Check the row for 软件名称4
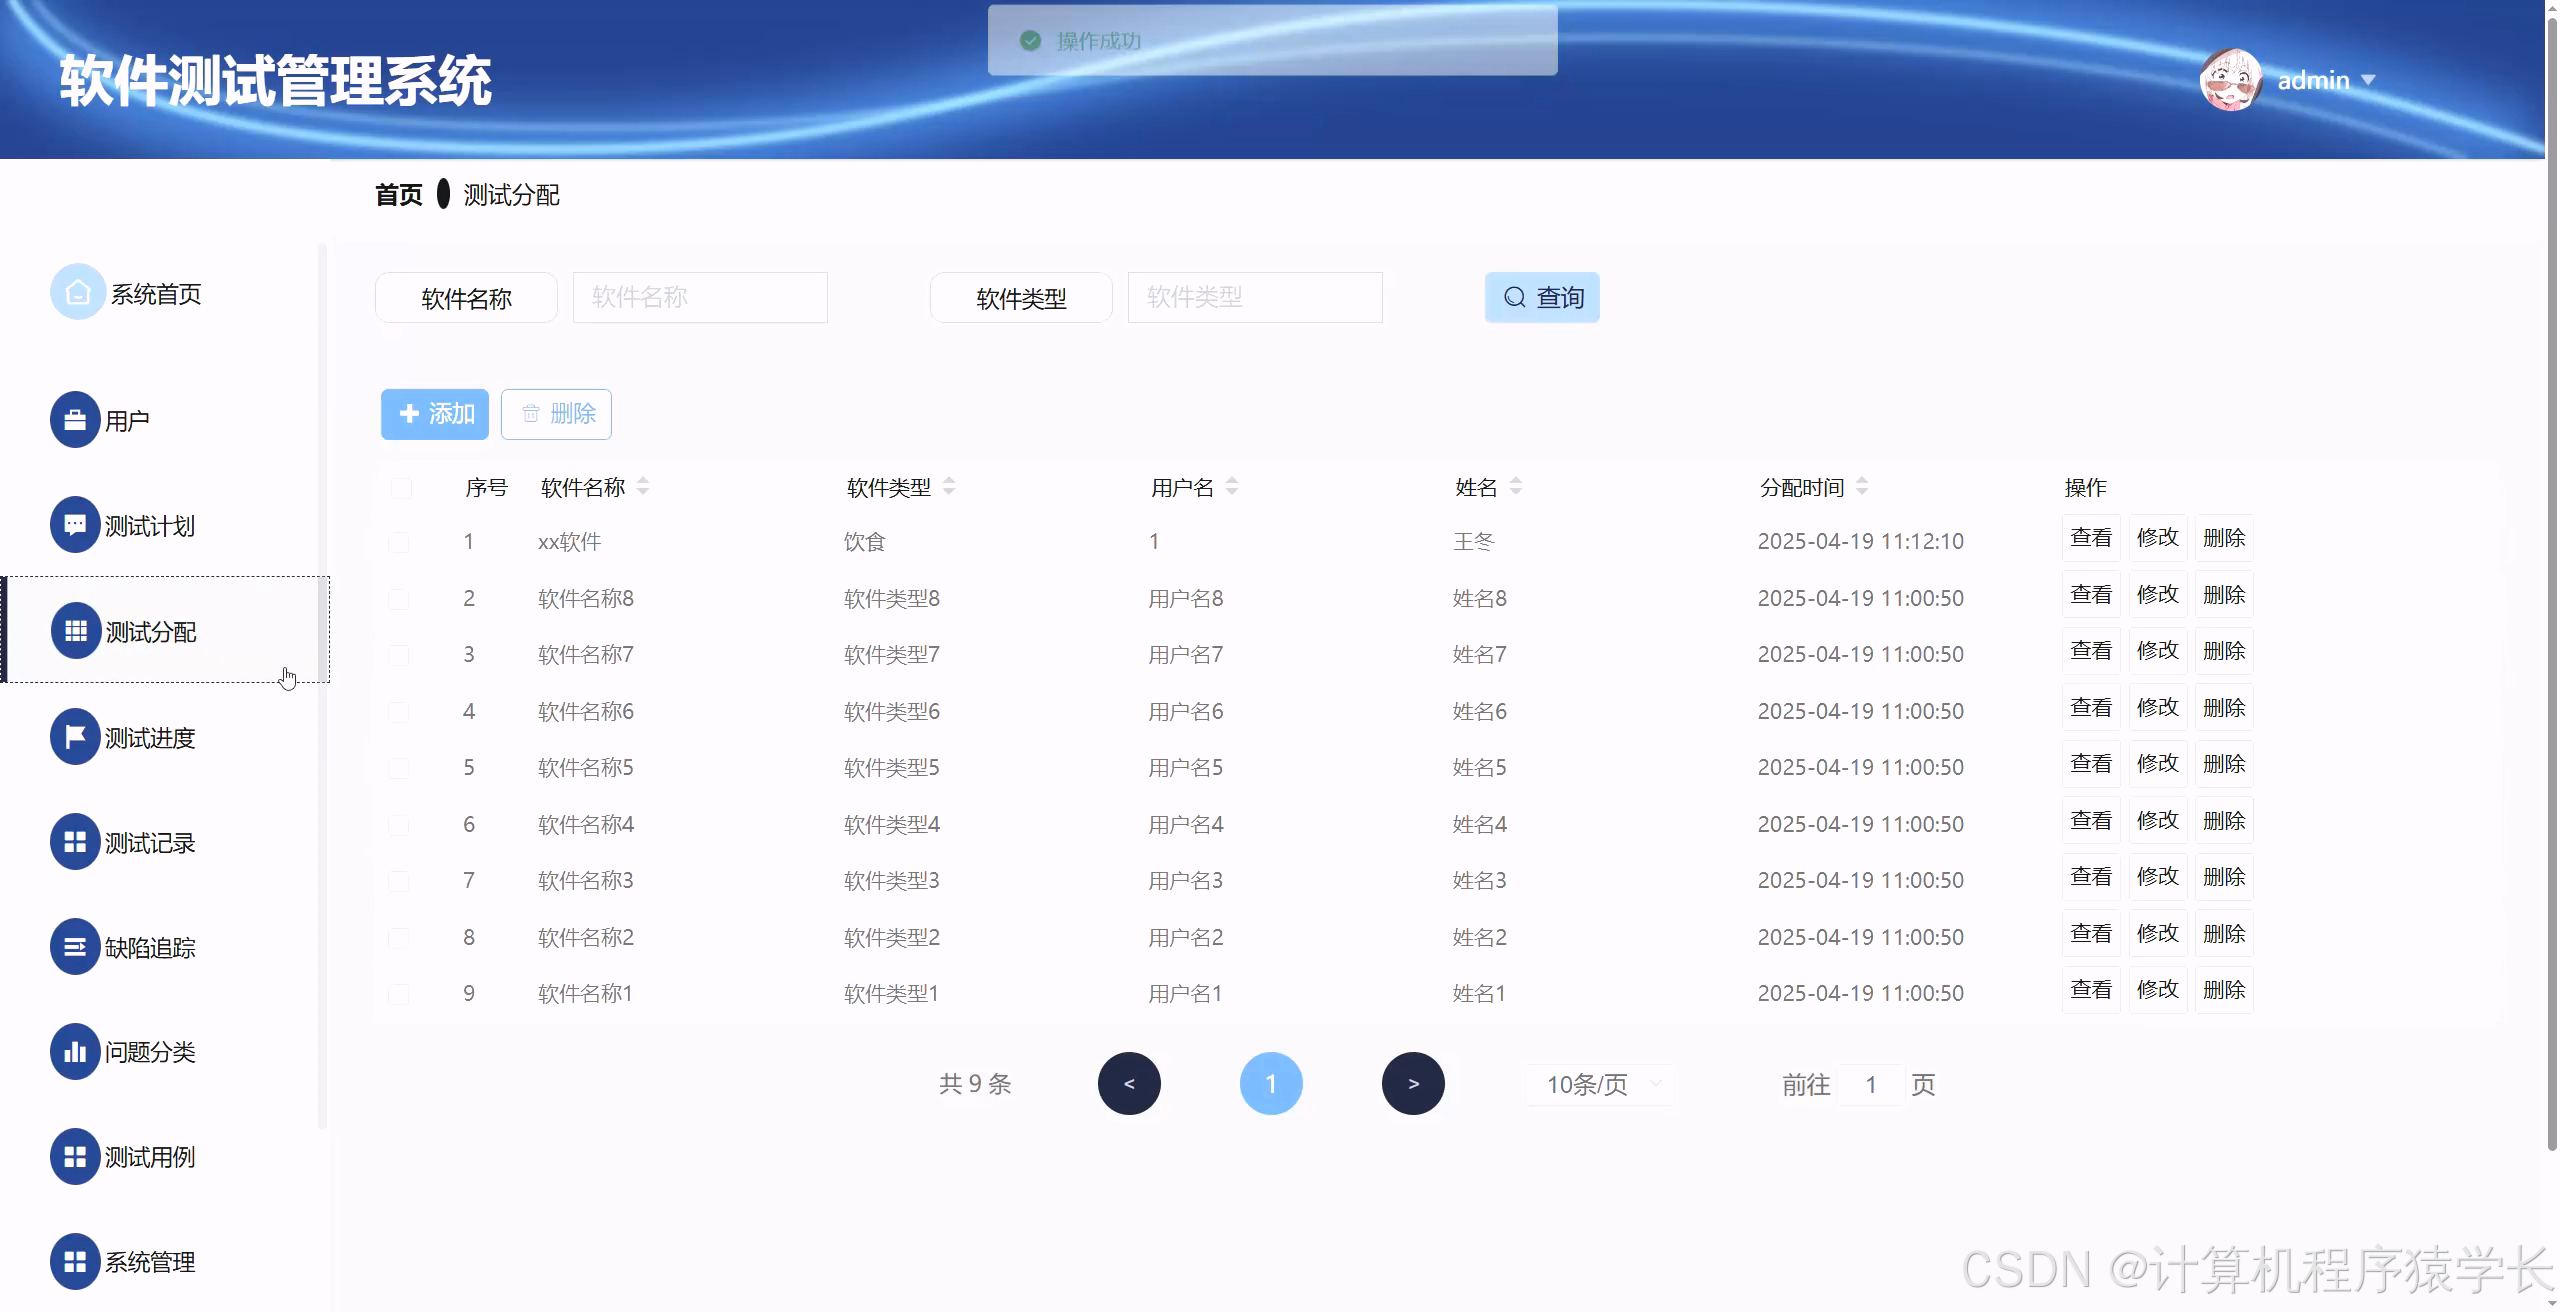 pyautogui.click(x=399, y=825)
